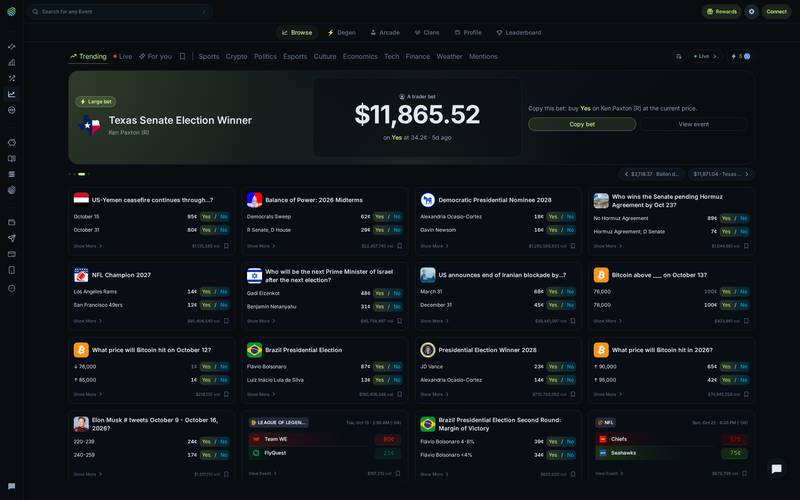Open the mobile phone icon in the left sidebar
The image size is (800, 500).
point(12,270)
